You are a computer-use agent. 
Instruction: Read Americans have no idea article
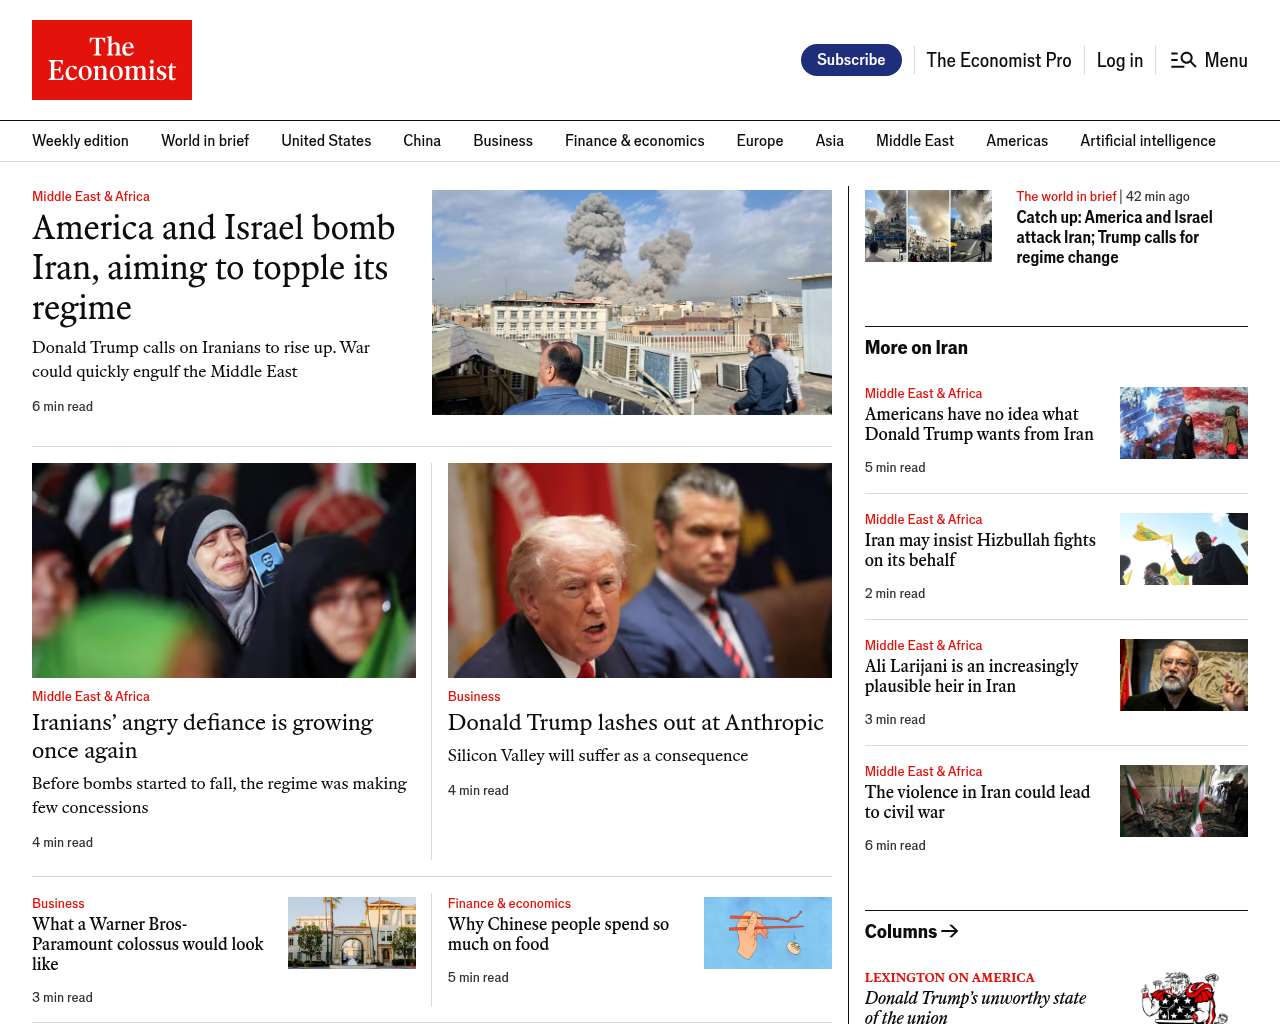979,424
